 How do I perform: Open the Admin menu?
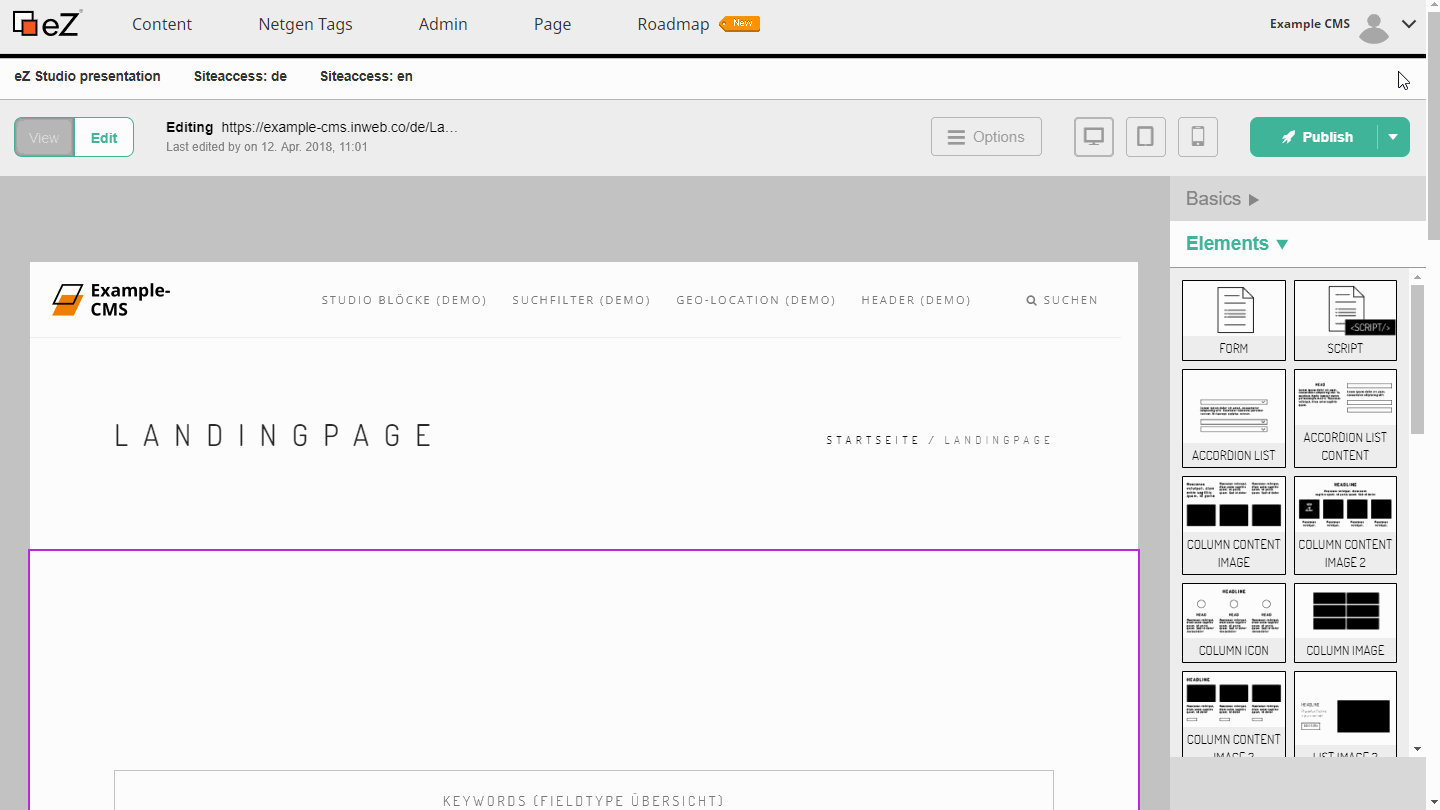(x=443, y=24)
